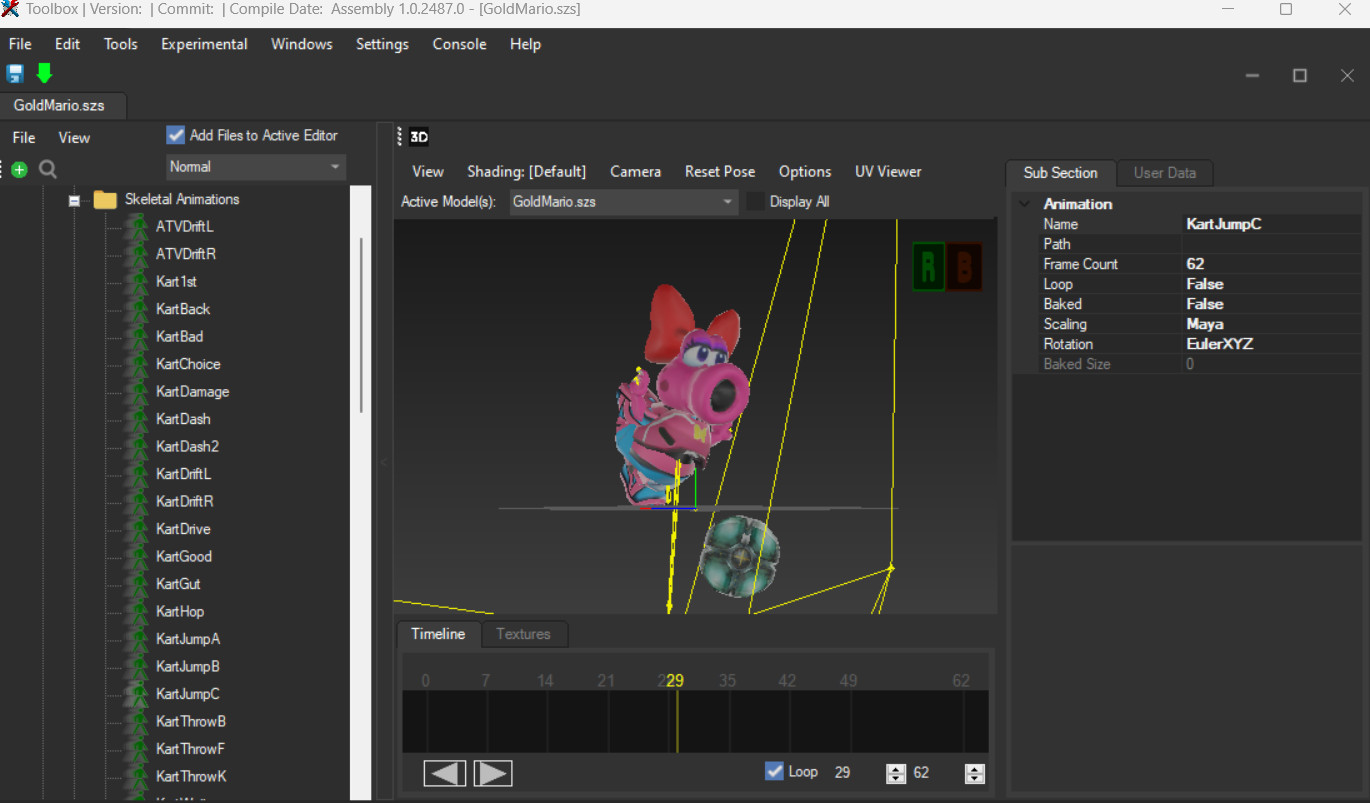Viewport: 1370px width, 803px height.
Task: Click the frame count up stepper arrow
Action: click(975, 768)
